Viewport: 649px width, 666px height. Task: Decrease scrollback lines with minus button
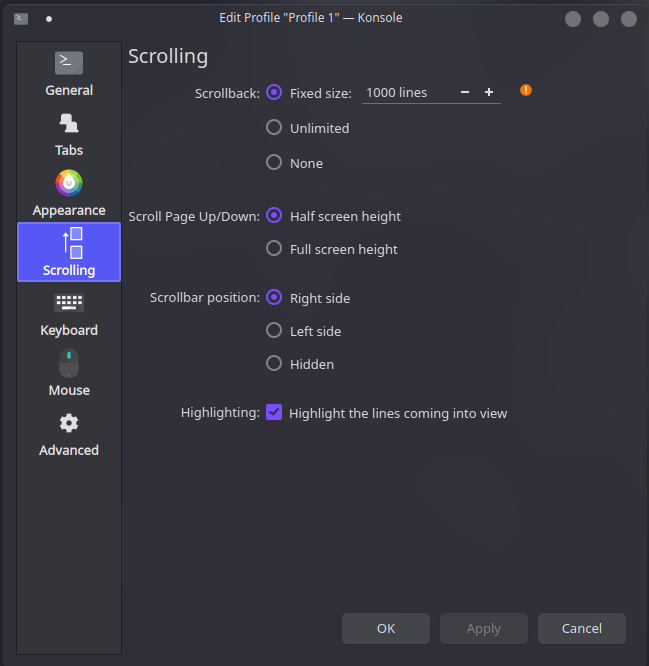pos(465,92)
